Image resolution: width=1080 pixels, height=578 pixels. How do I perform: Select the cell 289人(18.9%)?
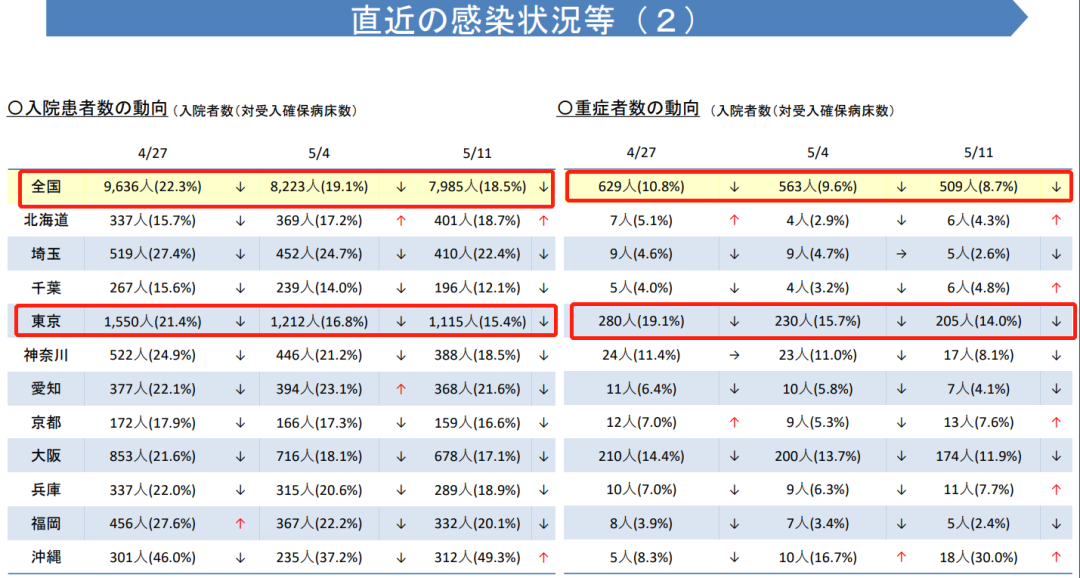coord(478,489)
